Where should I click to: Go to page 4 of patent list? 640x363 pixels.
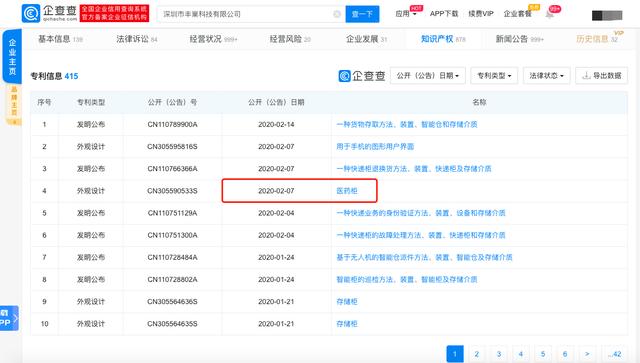pos(521,354)
